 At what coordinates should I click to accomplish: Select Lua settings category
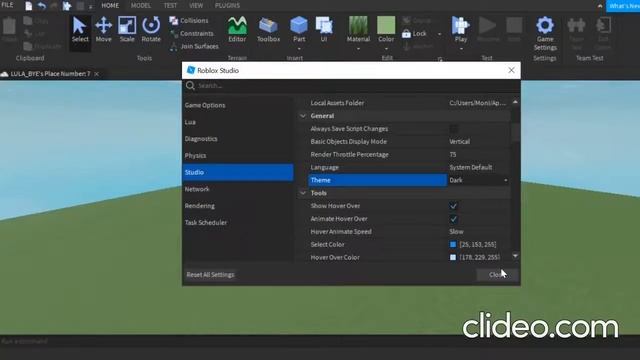238,122
